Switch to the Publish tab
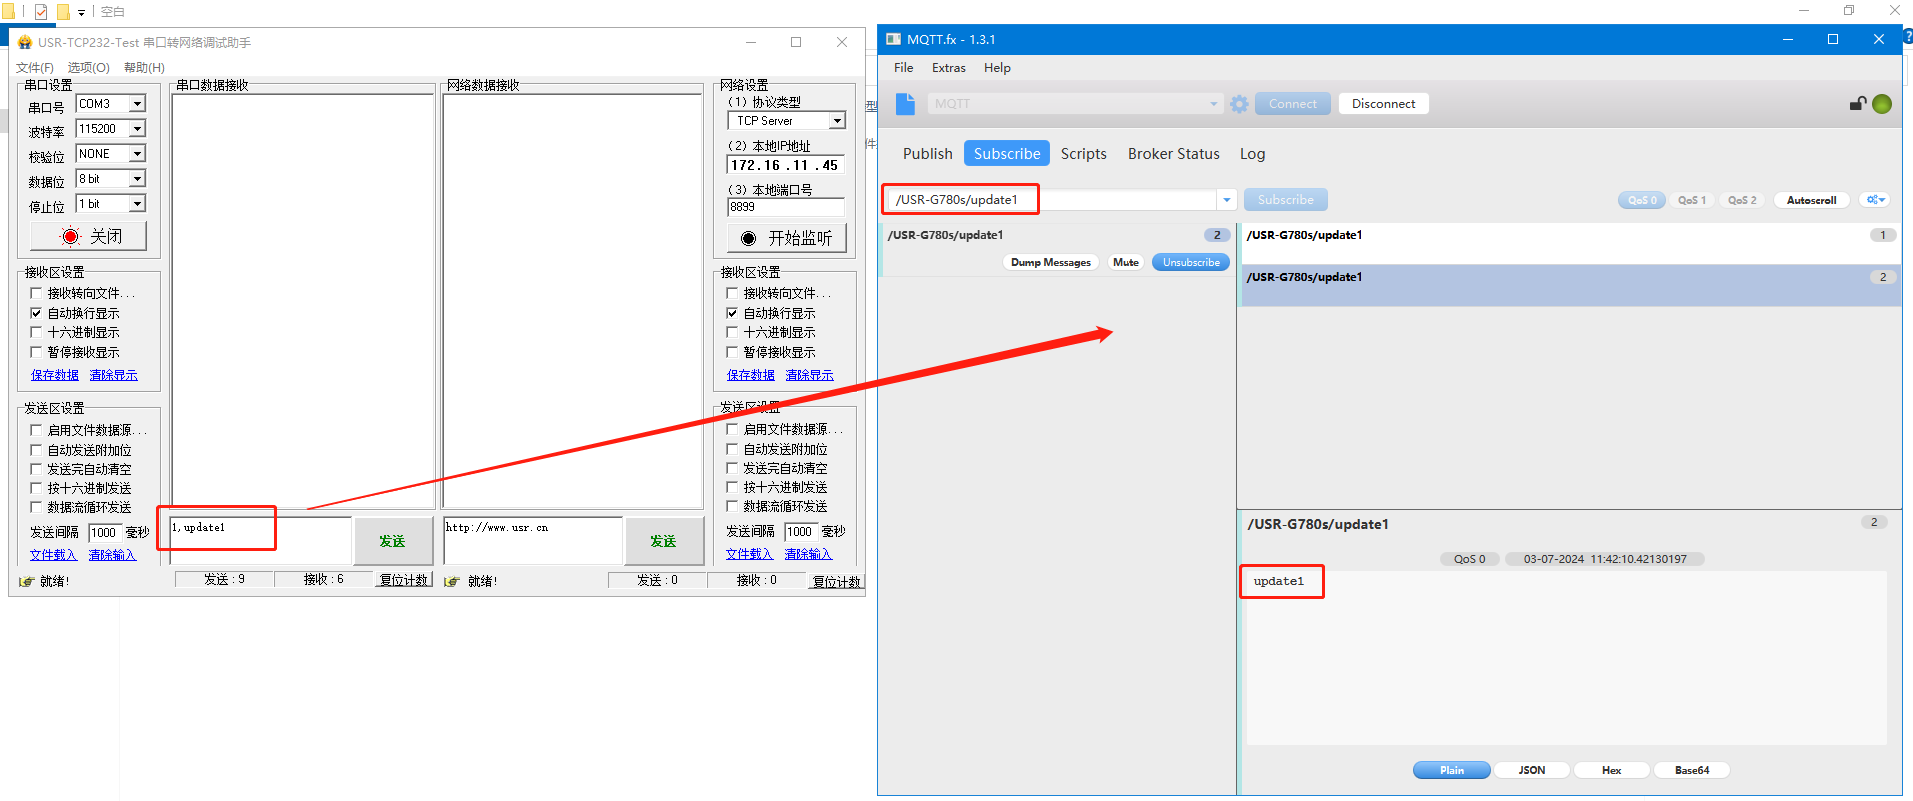The width and height of the screenshot is (1913, 801). pos(927,154)
